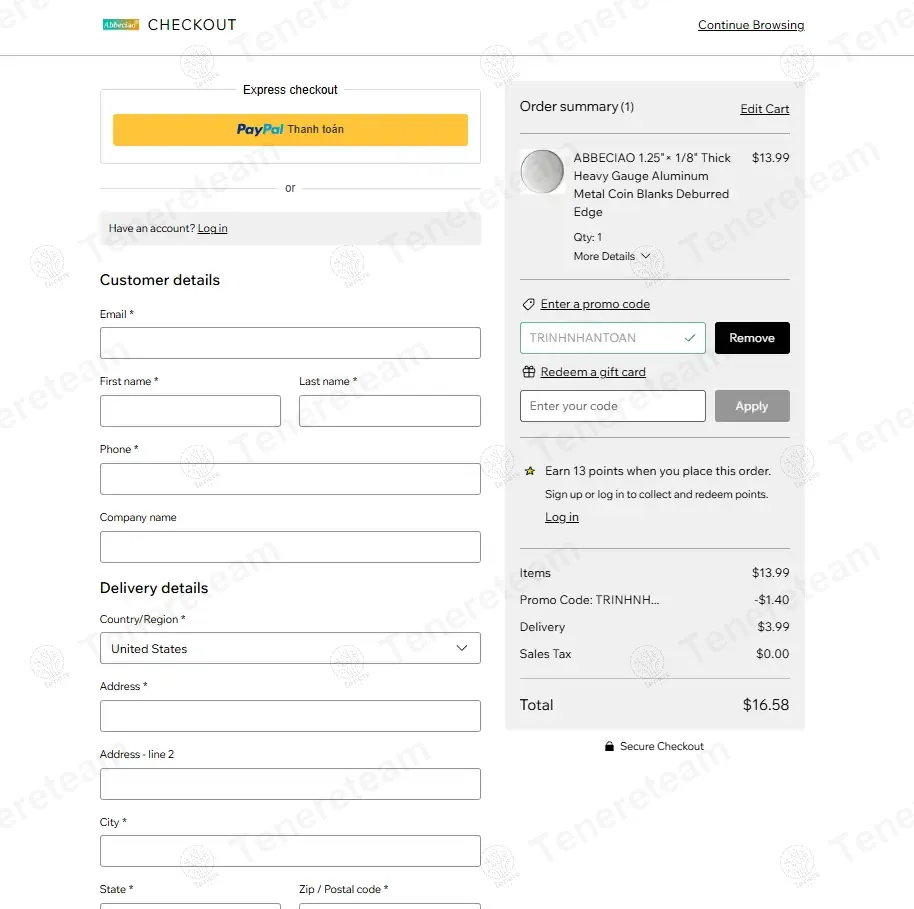Click the gift card code input

(x=613, y=406)
